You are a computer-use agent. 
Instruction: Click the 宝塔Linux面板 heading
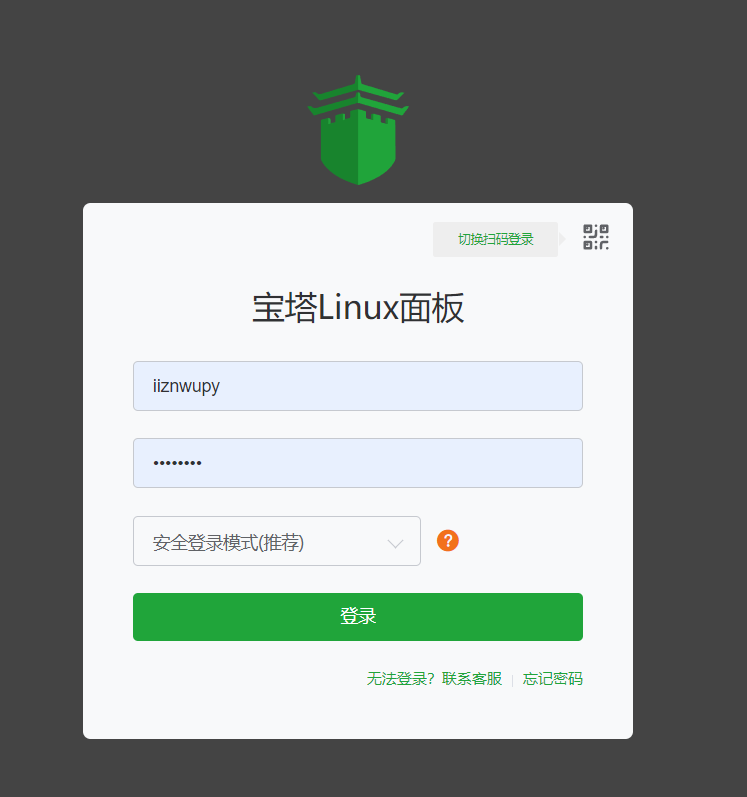[x=358, y=308]
